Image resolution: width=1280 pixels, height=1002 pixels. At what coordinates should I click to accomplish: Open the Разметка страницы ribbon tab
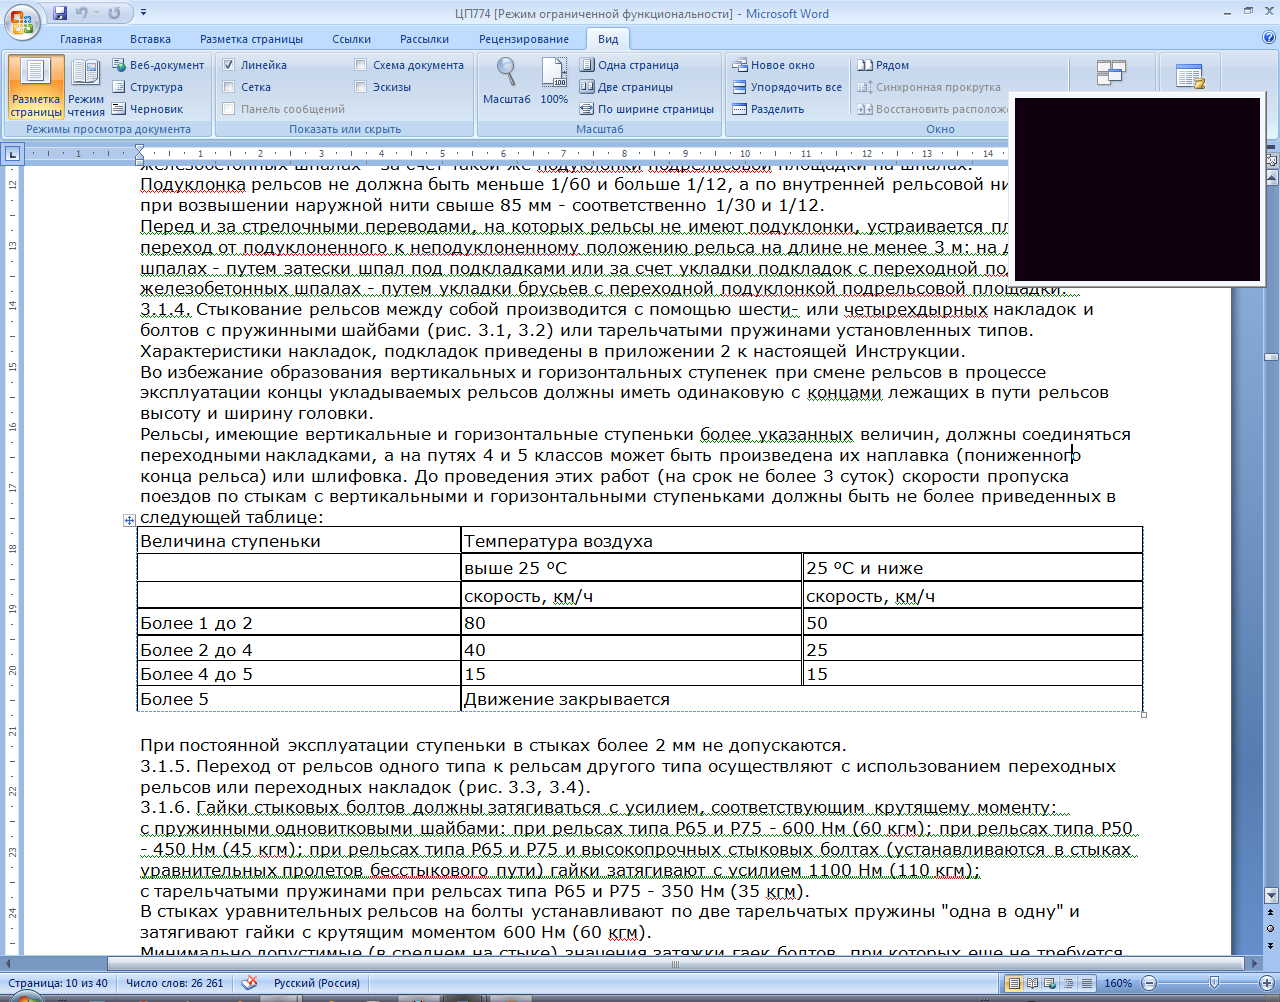[251, 39]
